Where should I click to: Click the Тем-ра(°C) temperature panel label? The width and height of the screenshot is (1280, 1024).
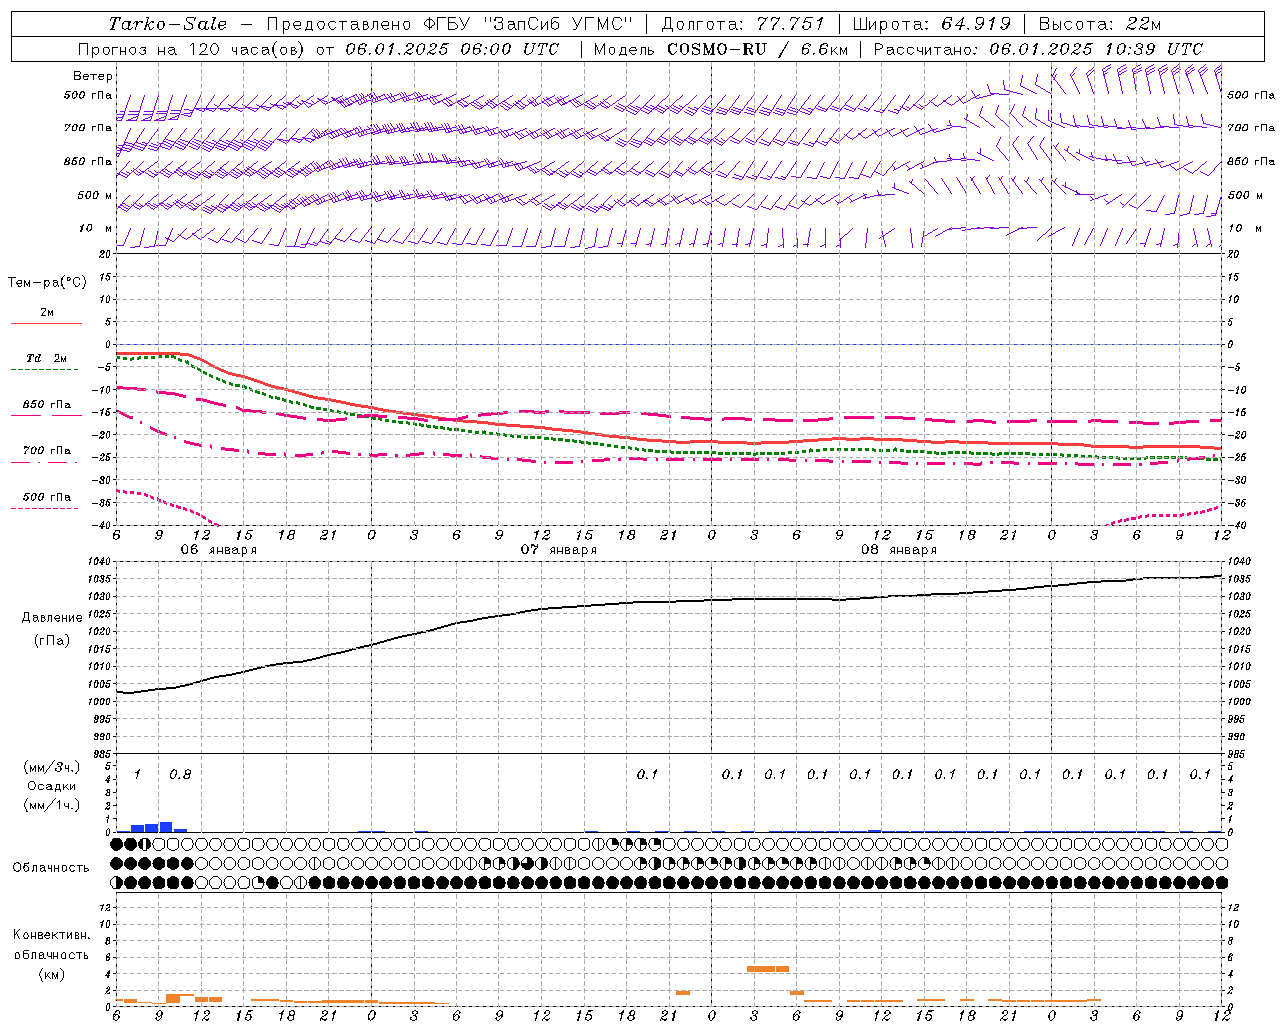tap(47, 283)
